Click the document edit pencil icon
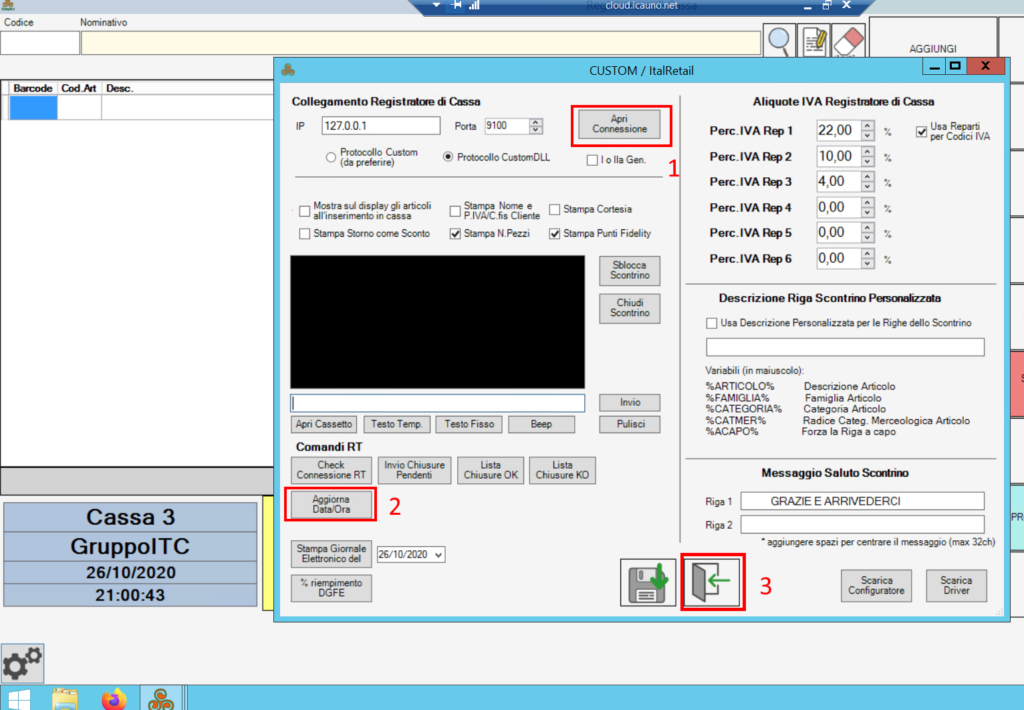This screenshot has height=710, width=1024. click(814, 42)
